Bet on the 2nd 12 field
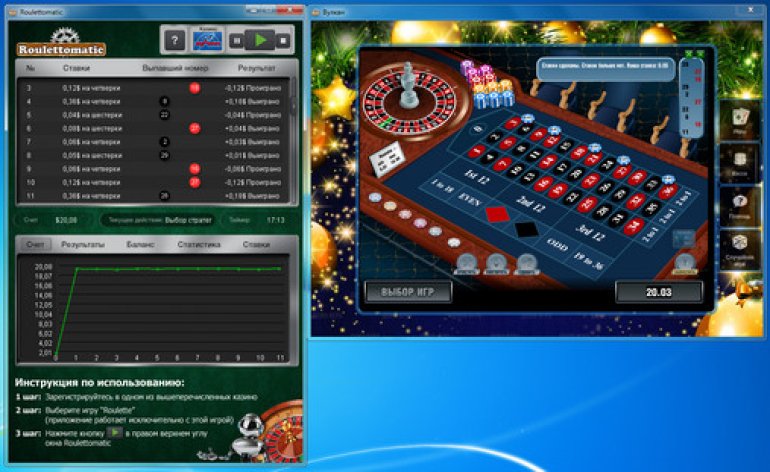 click(530, 203)
